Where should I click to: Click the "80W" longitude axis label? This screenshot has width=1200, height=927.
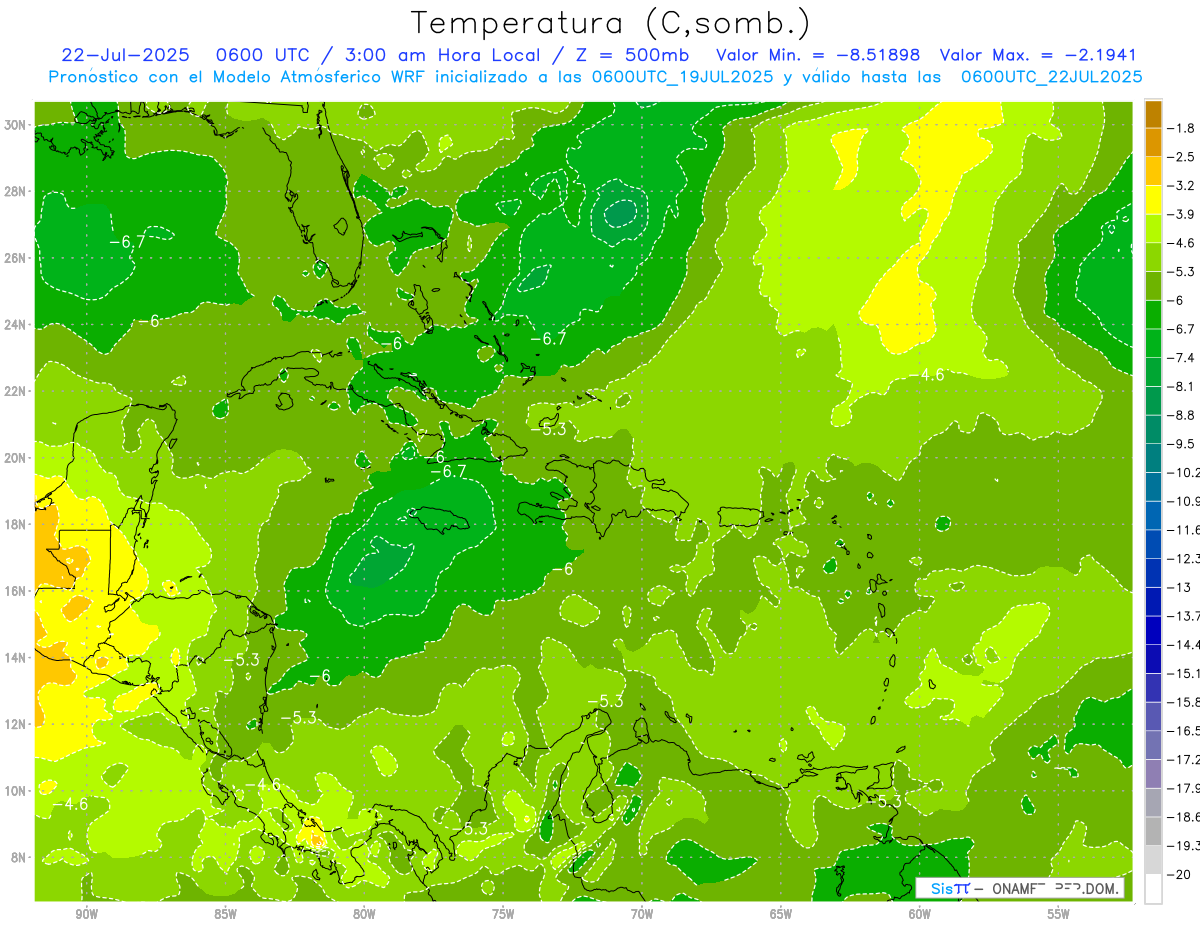[364, 914]
